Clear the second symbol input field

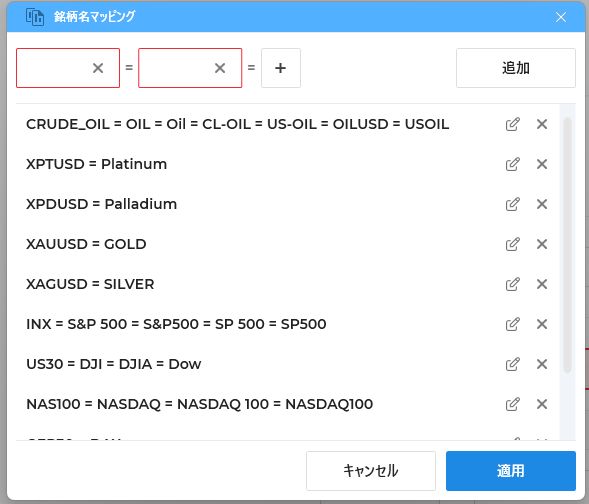coord(220,68)
